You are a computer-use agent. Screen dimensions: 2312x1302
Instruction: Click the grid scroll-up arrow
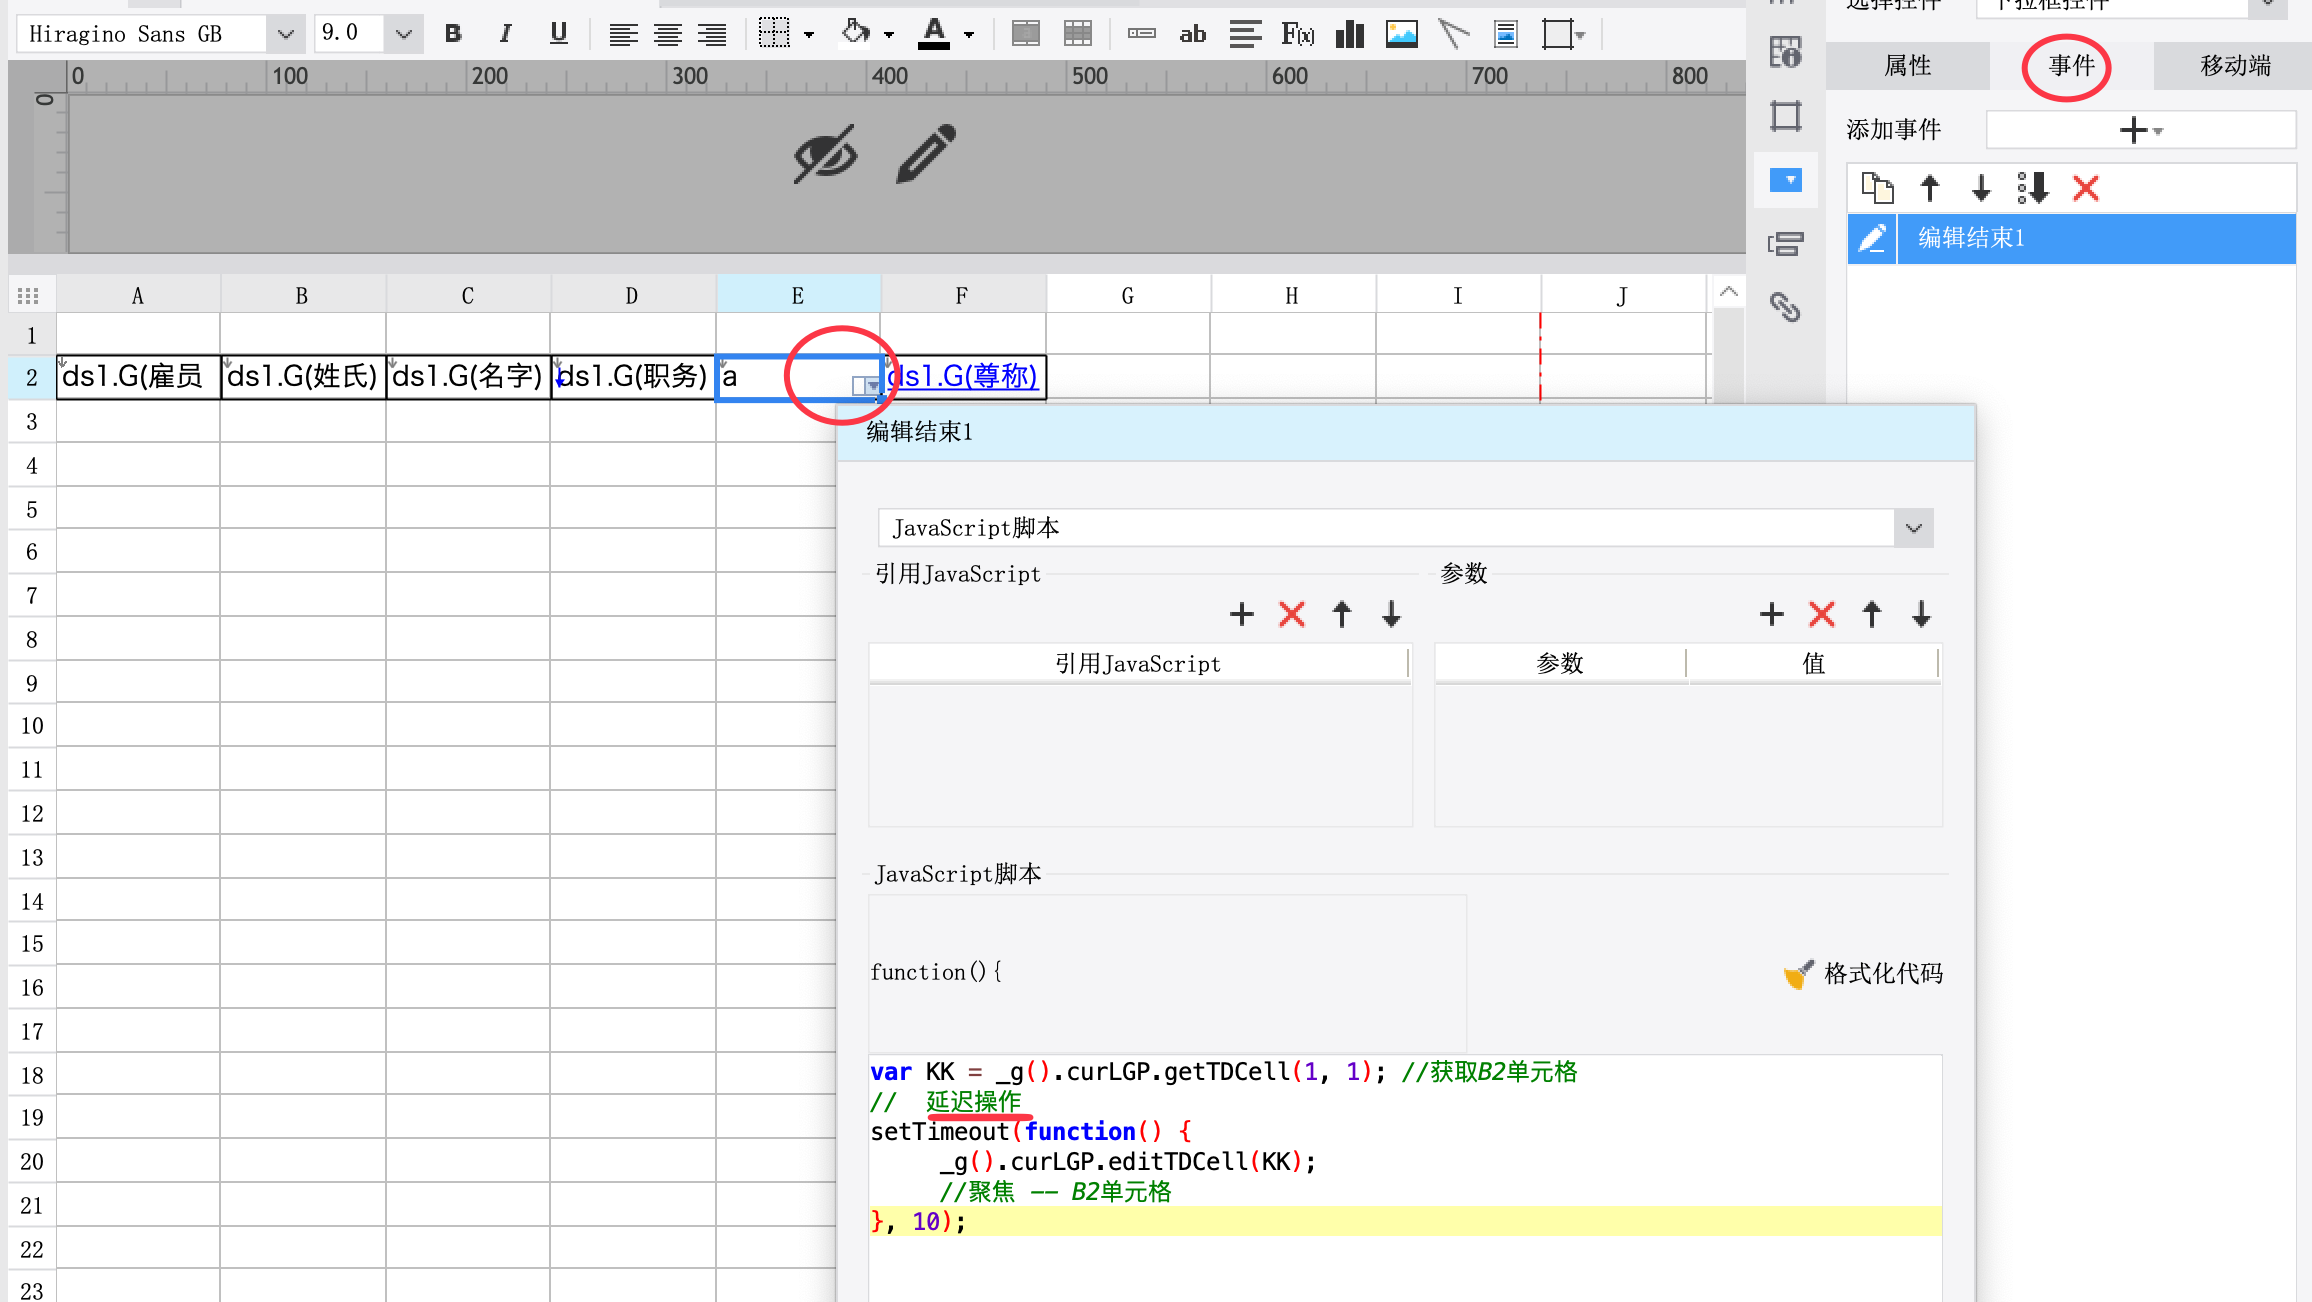coord(1729,293)
